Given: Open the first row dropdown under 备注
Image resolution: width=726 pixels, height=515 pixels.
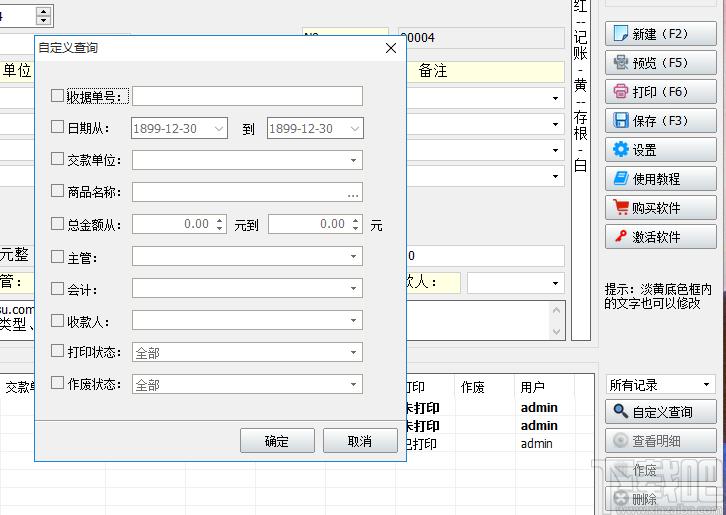Looking at the screenshot, I should (x=555, y=98).
